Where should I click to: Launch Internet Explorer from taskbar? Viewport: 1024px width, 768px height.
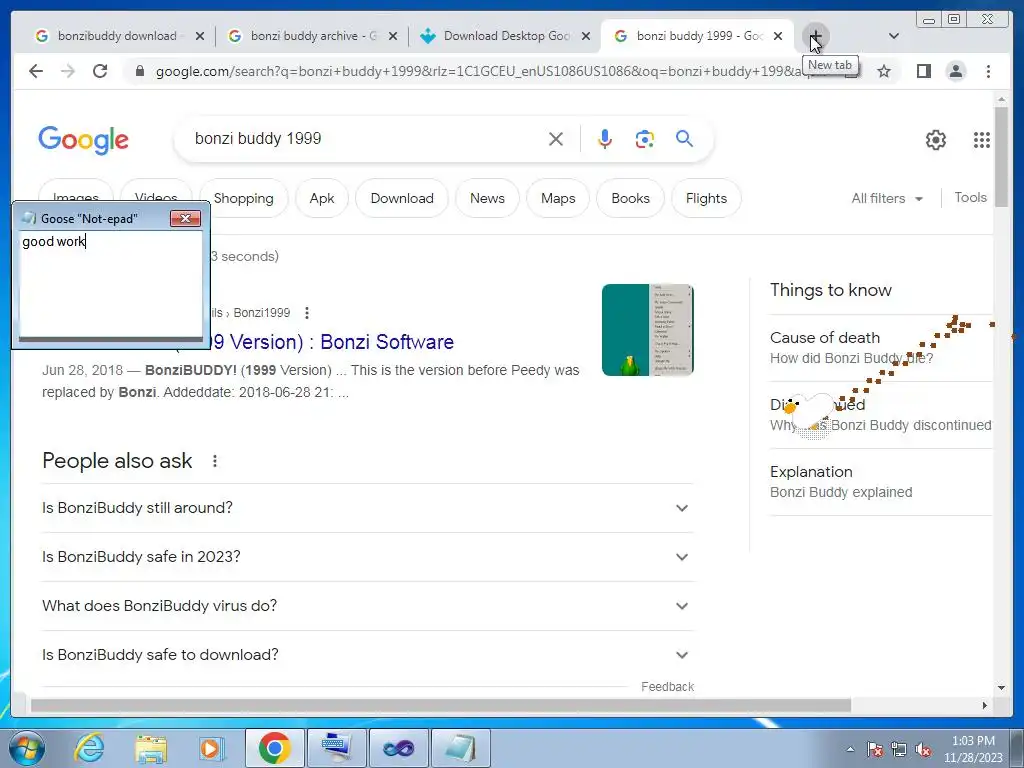pyautogui.click(x=88, y=748)
